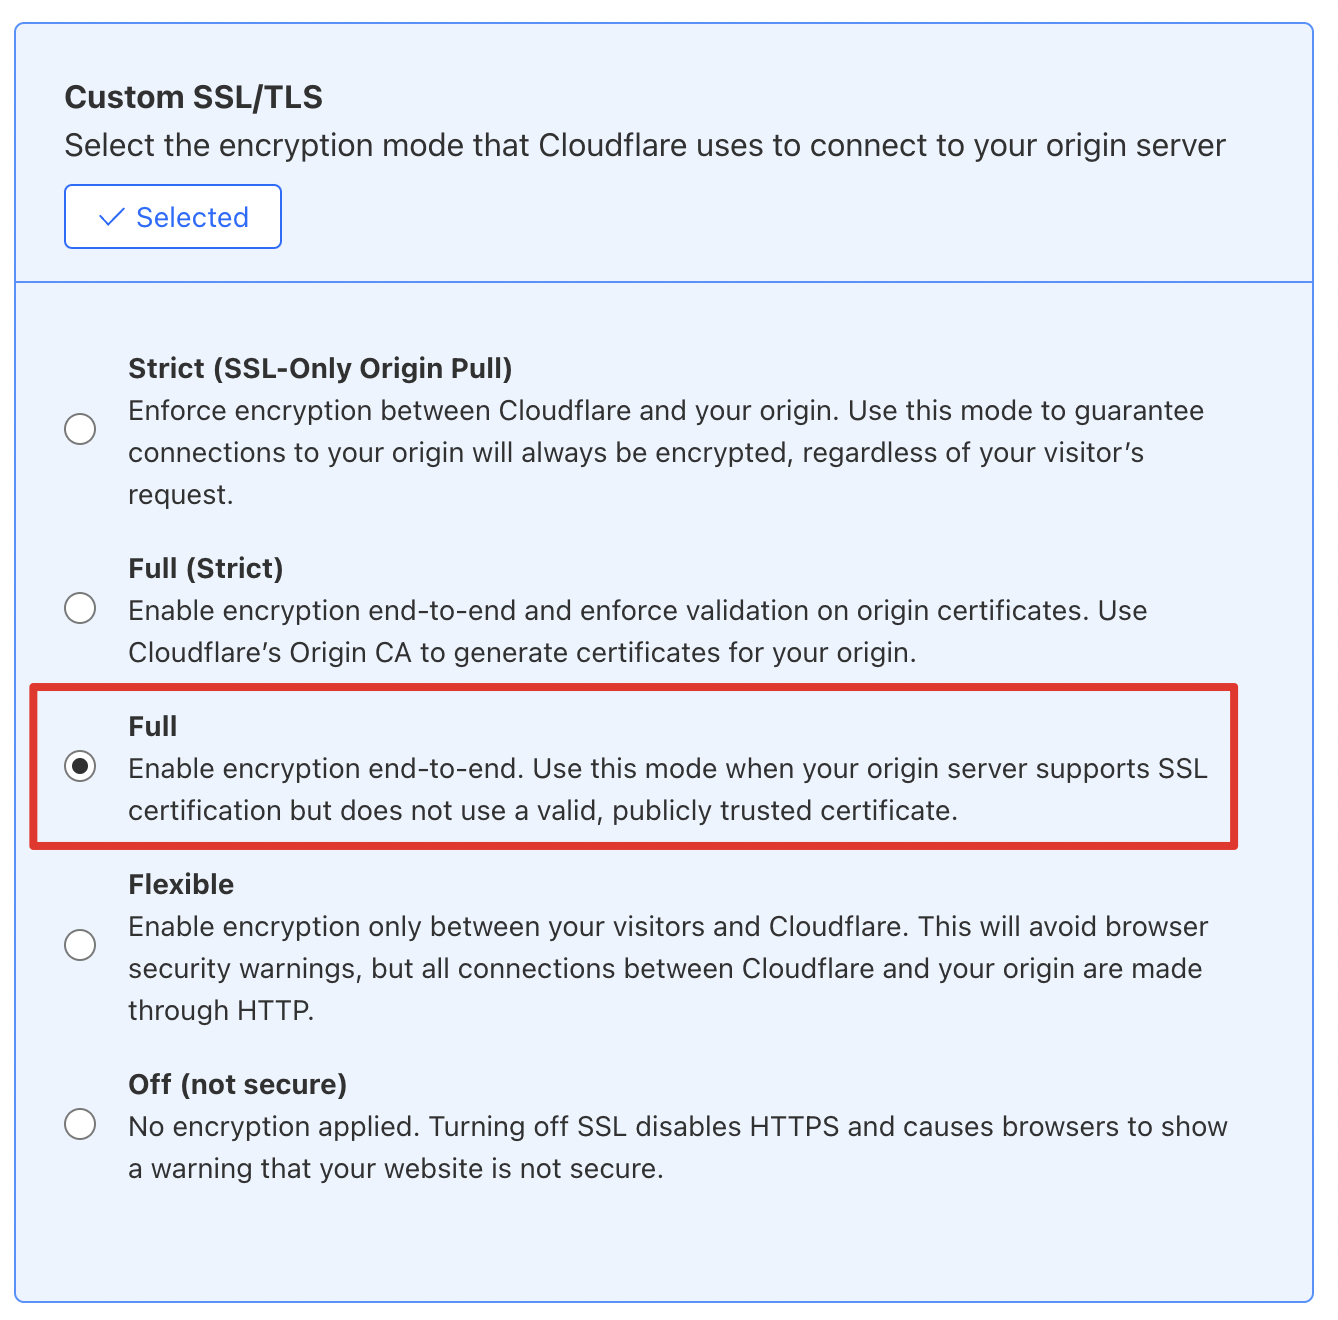This screenshot has height=1320, width=1338.
Task: Click the Flexible mode description text
Action: coord(665,967)
